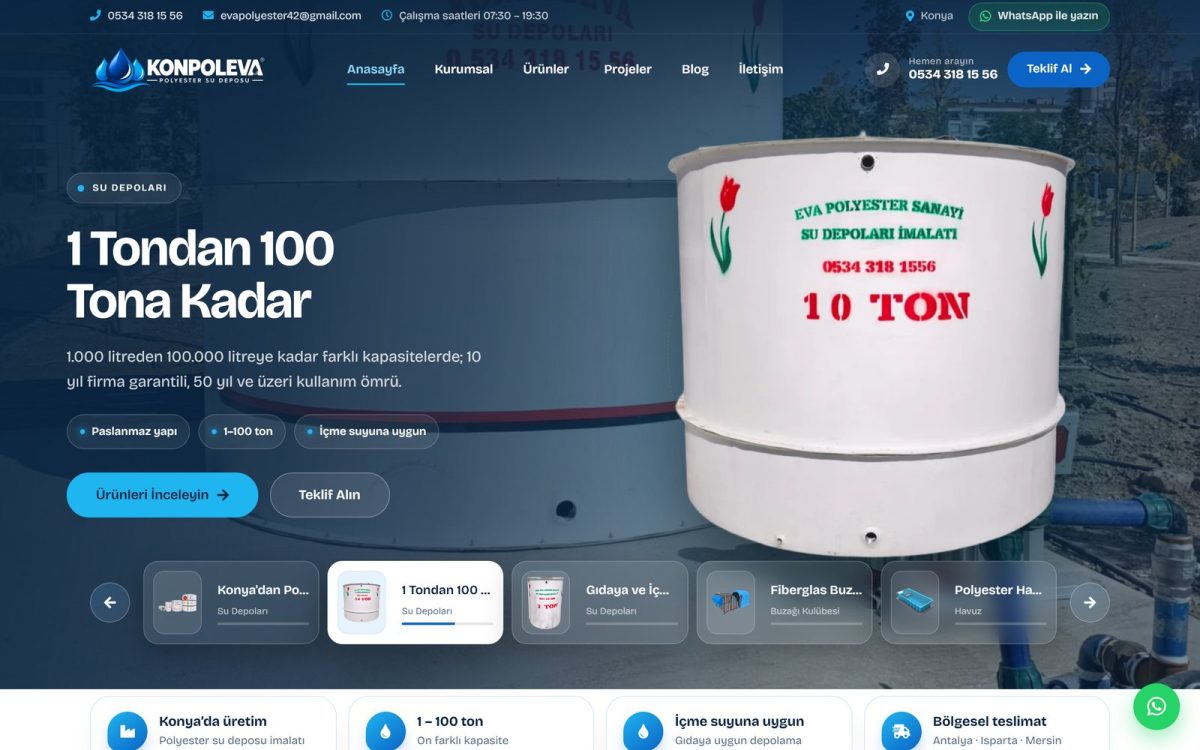Click the WhatsApp ile yazın button
This screenshot has width=1200, height=750.
(x=1039, y=16)
